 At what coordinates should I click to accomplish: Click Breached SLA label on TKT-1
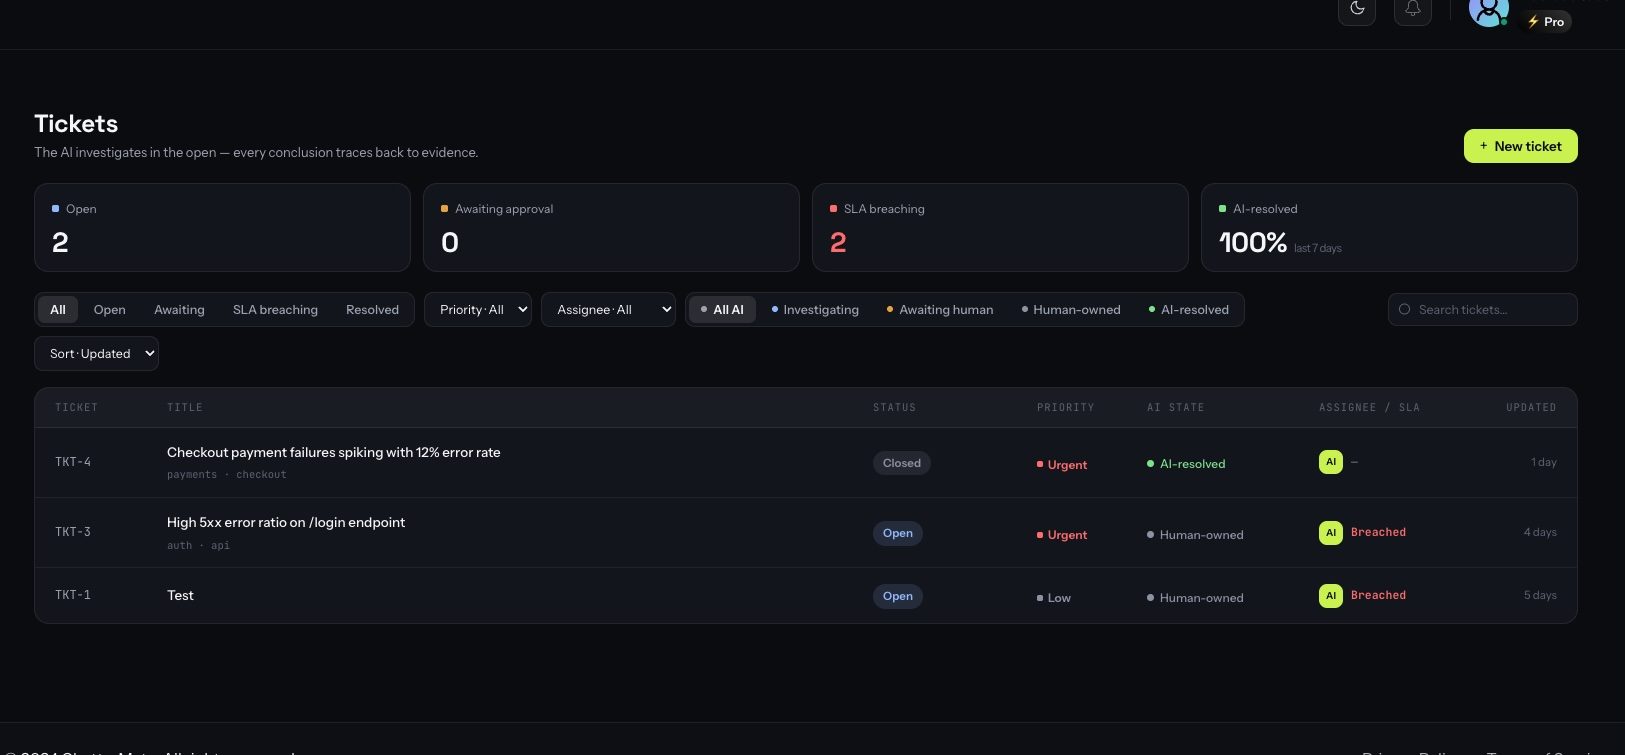(1378, 595)
